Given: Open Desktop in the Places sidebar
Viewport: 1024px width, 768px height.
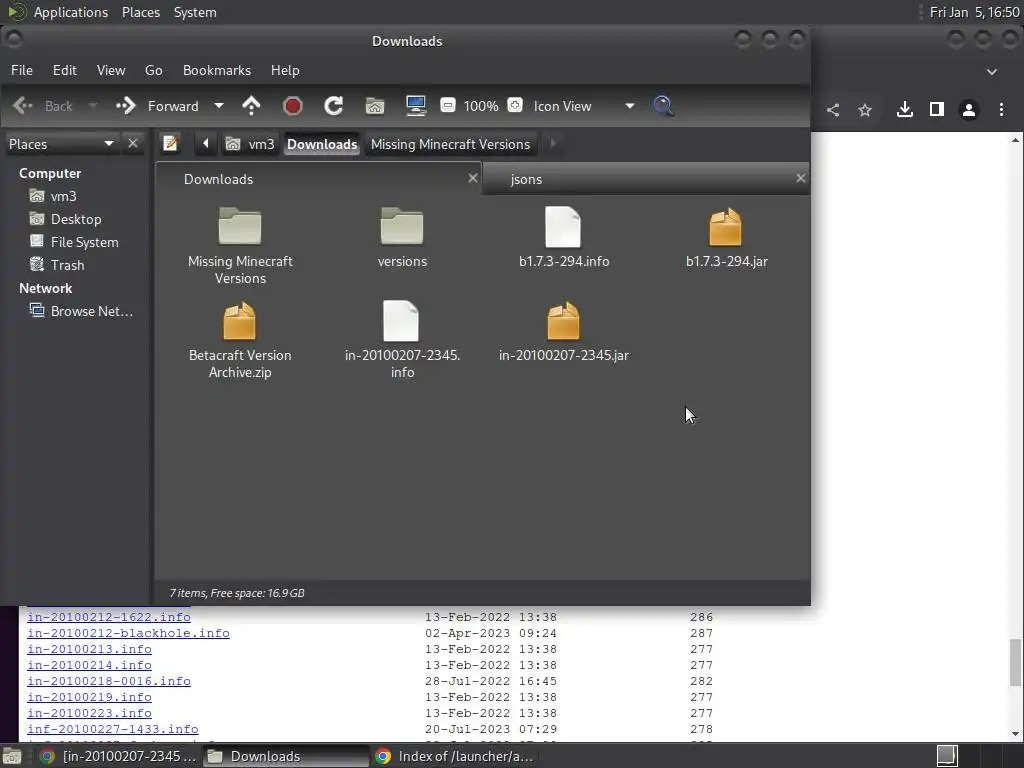Looking at the screenshot, I should pos(76,219).
